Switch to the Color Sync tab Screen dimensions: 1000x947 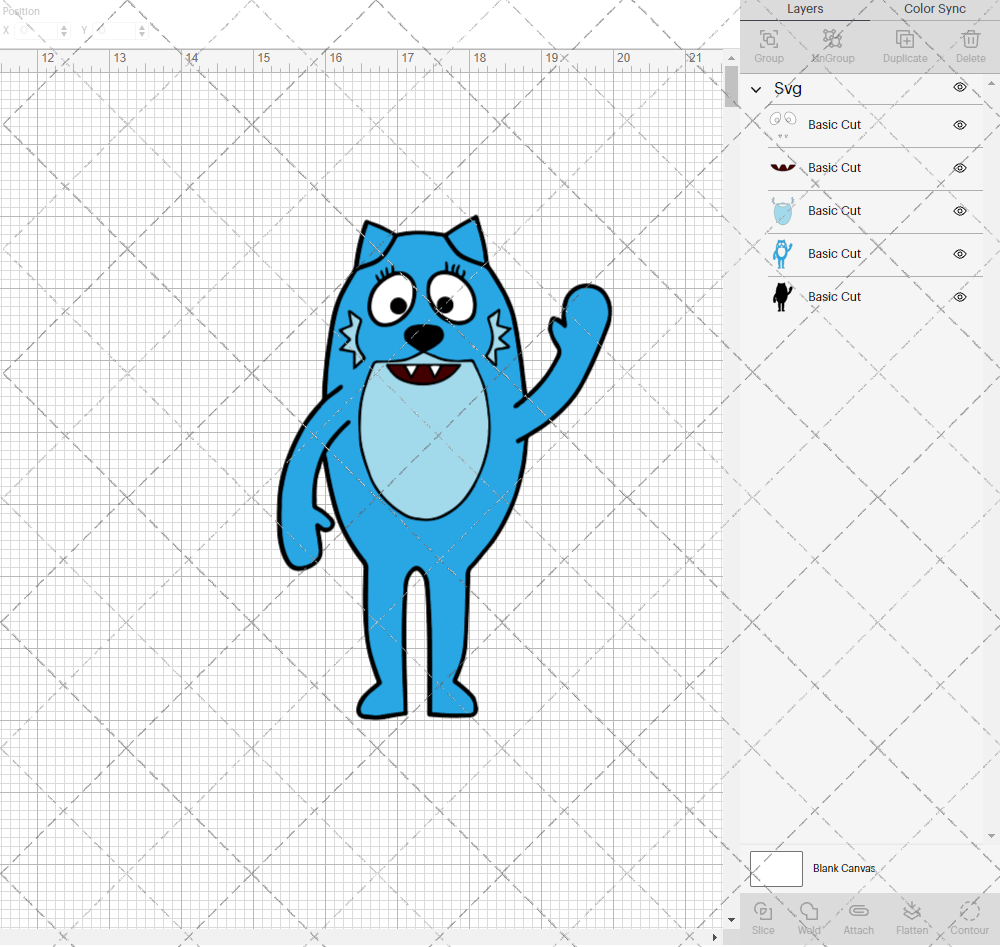934,9
